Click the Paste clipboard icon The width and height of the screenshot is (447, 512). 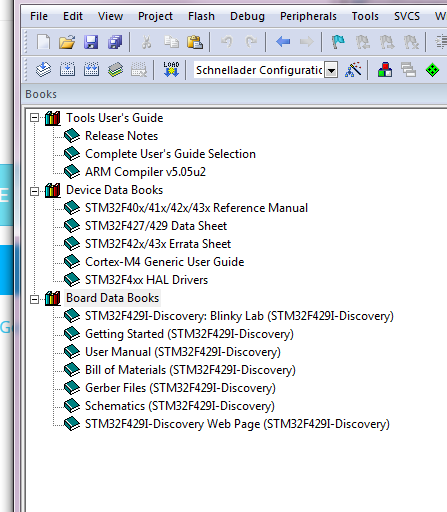(x=195, y=42)
